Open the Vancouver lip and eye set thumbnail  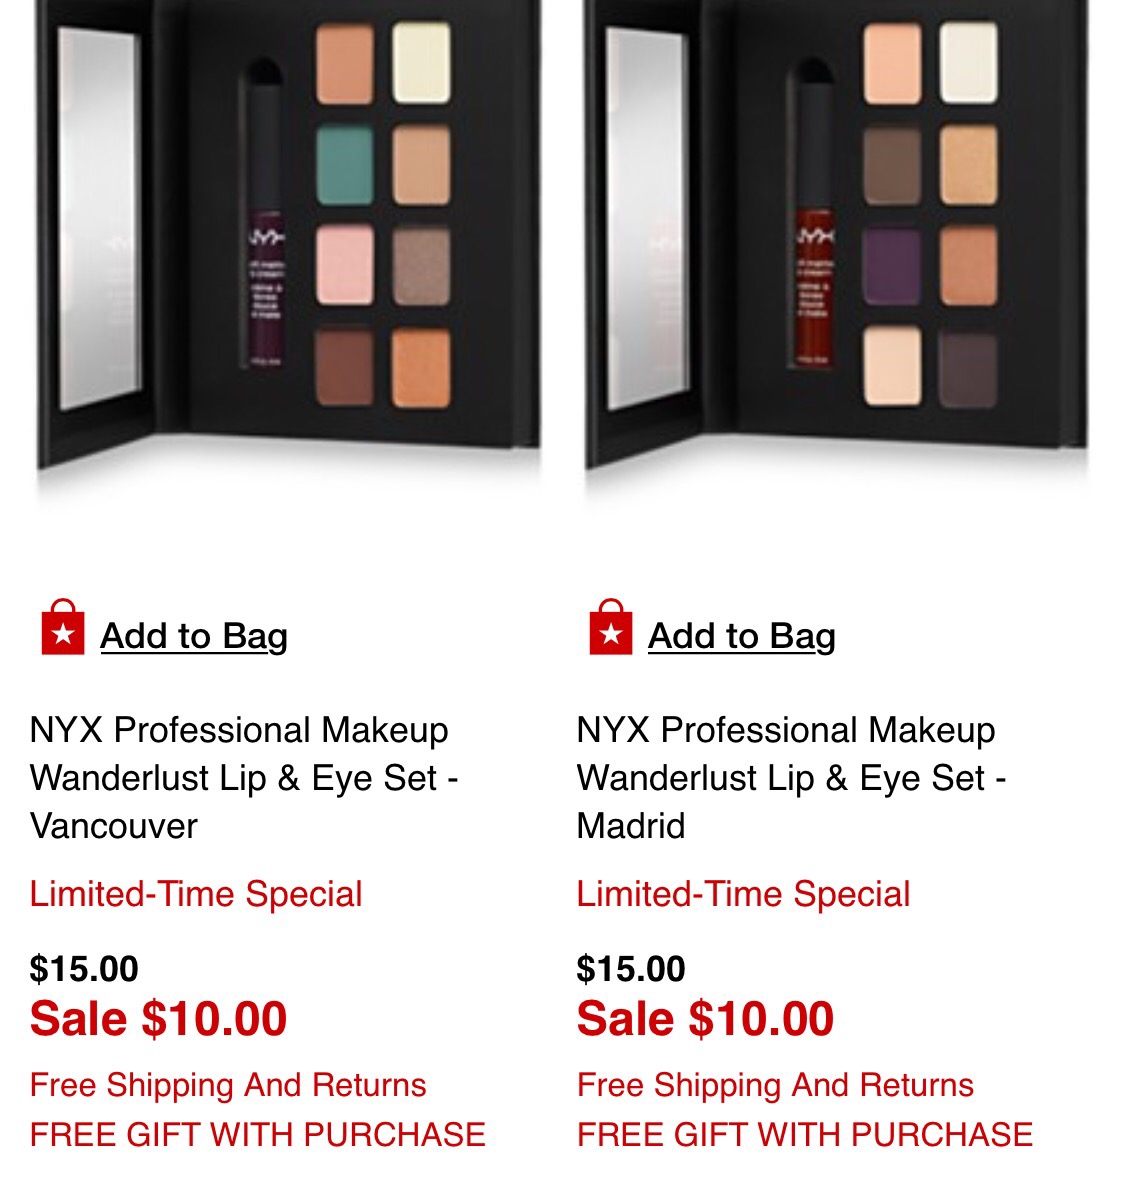click(289, 241)
